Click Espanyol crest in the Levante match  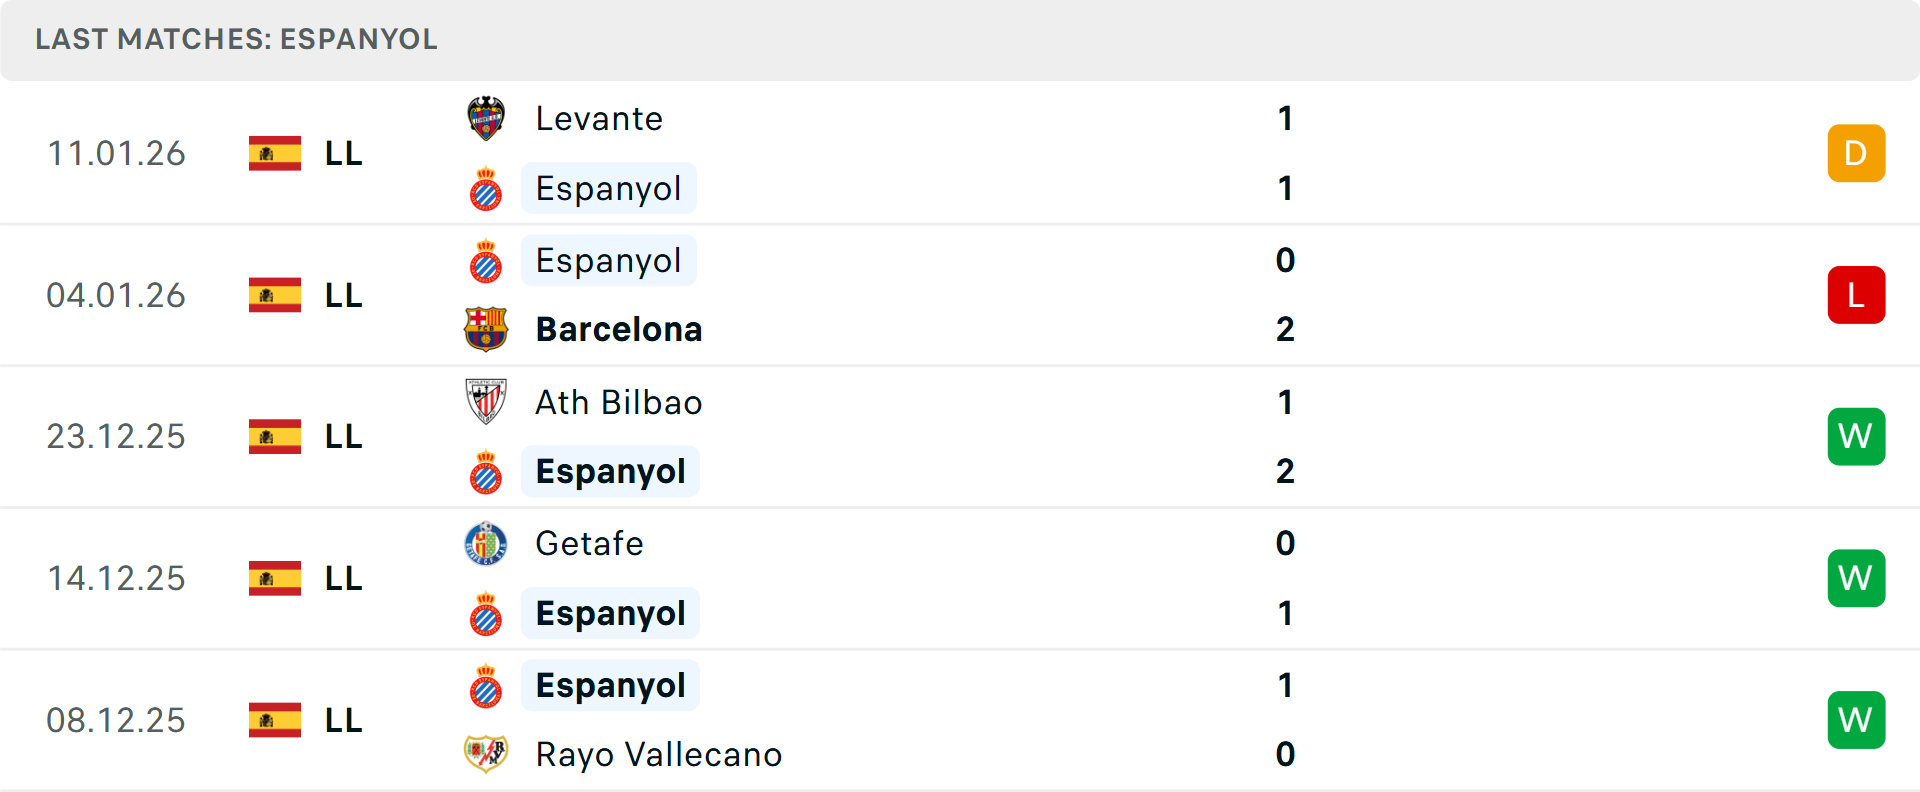tap(486, 189)
